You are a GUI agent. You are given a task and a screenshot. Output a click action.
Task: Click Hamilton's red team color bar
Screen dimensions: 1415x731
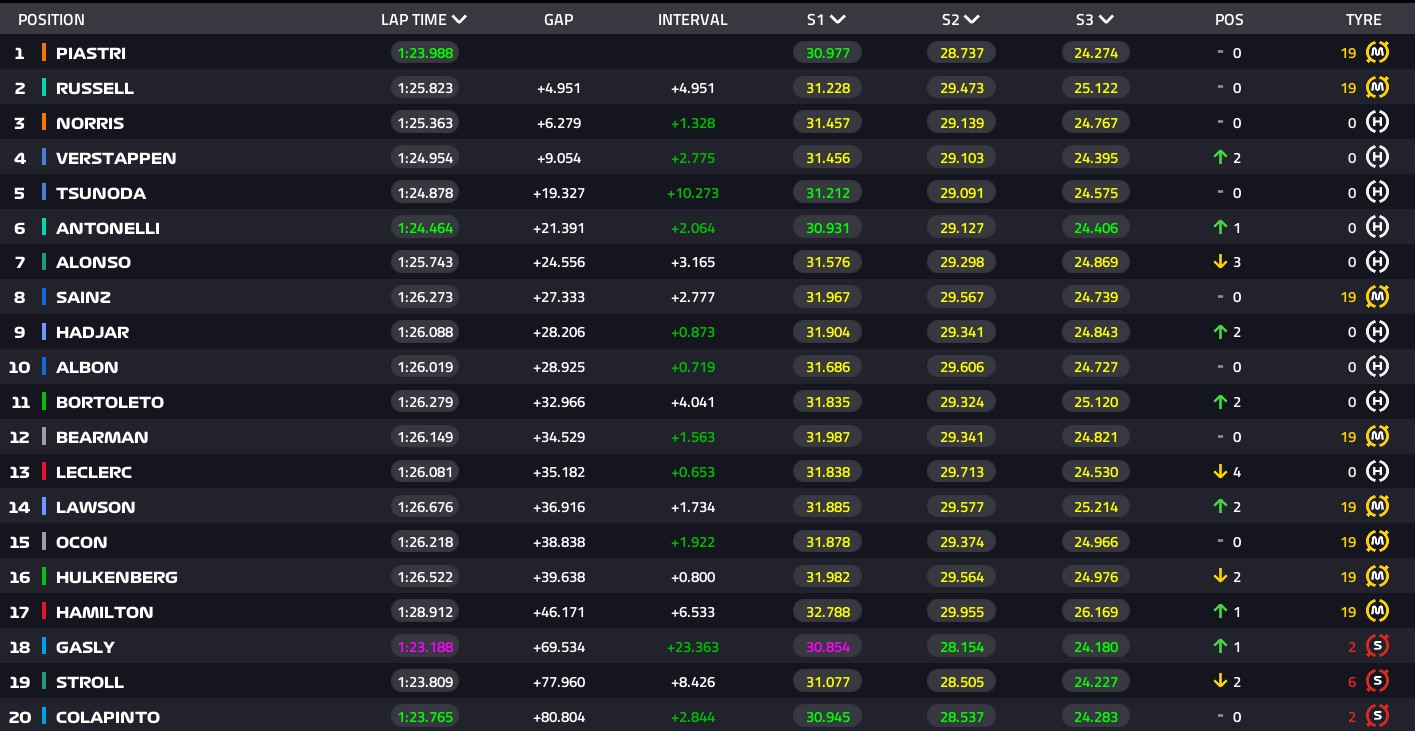[x=44, y=612]
